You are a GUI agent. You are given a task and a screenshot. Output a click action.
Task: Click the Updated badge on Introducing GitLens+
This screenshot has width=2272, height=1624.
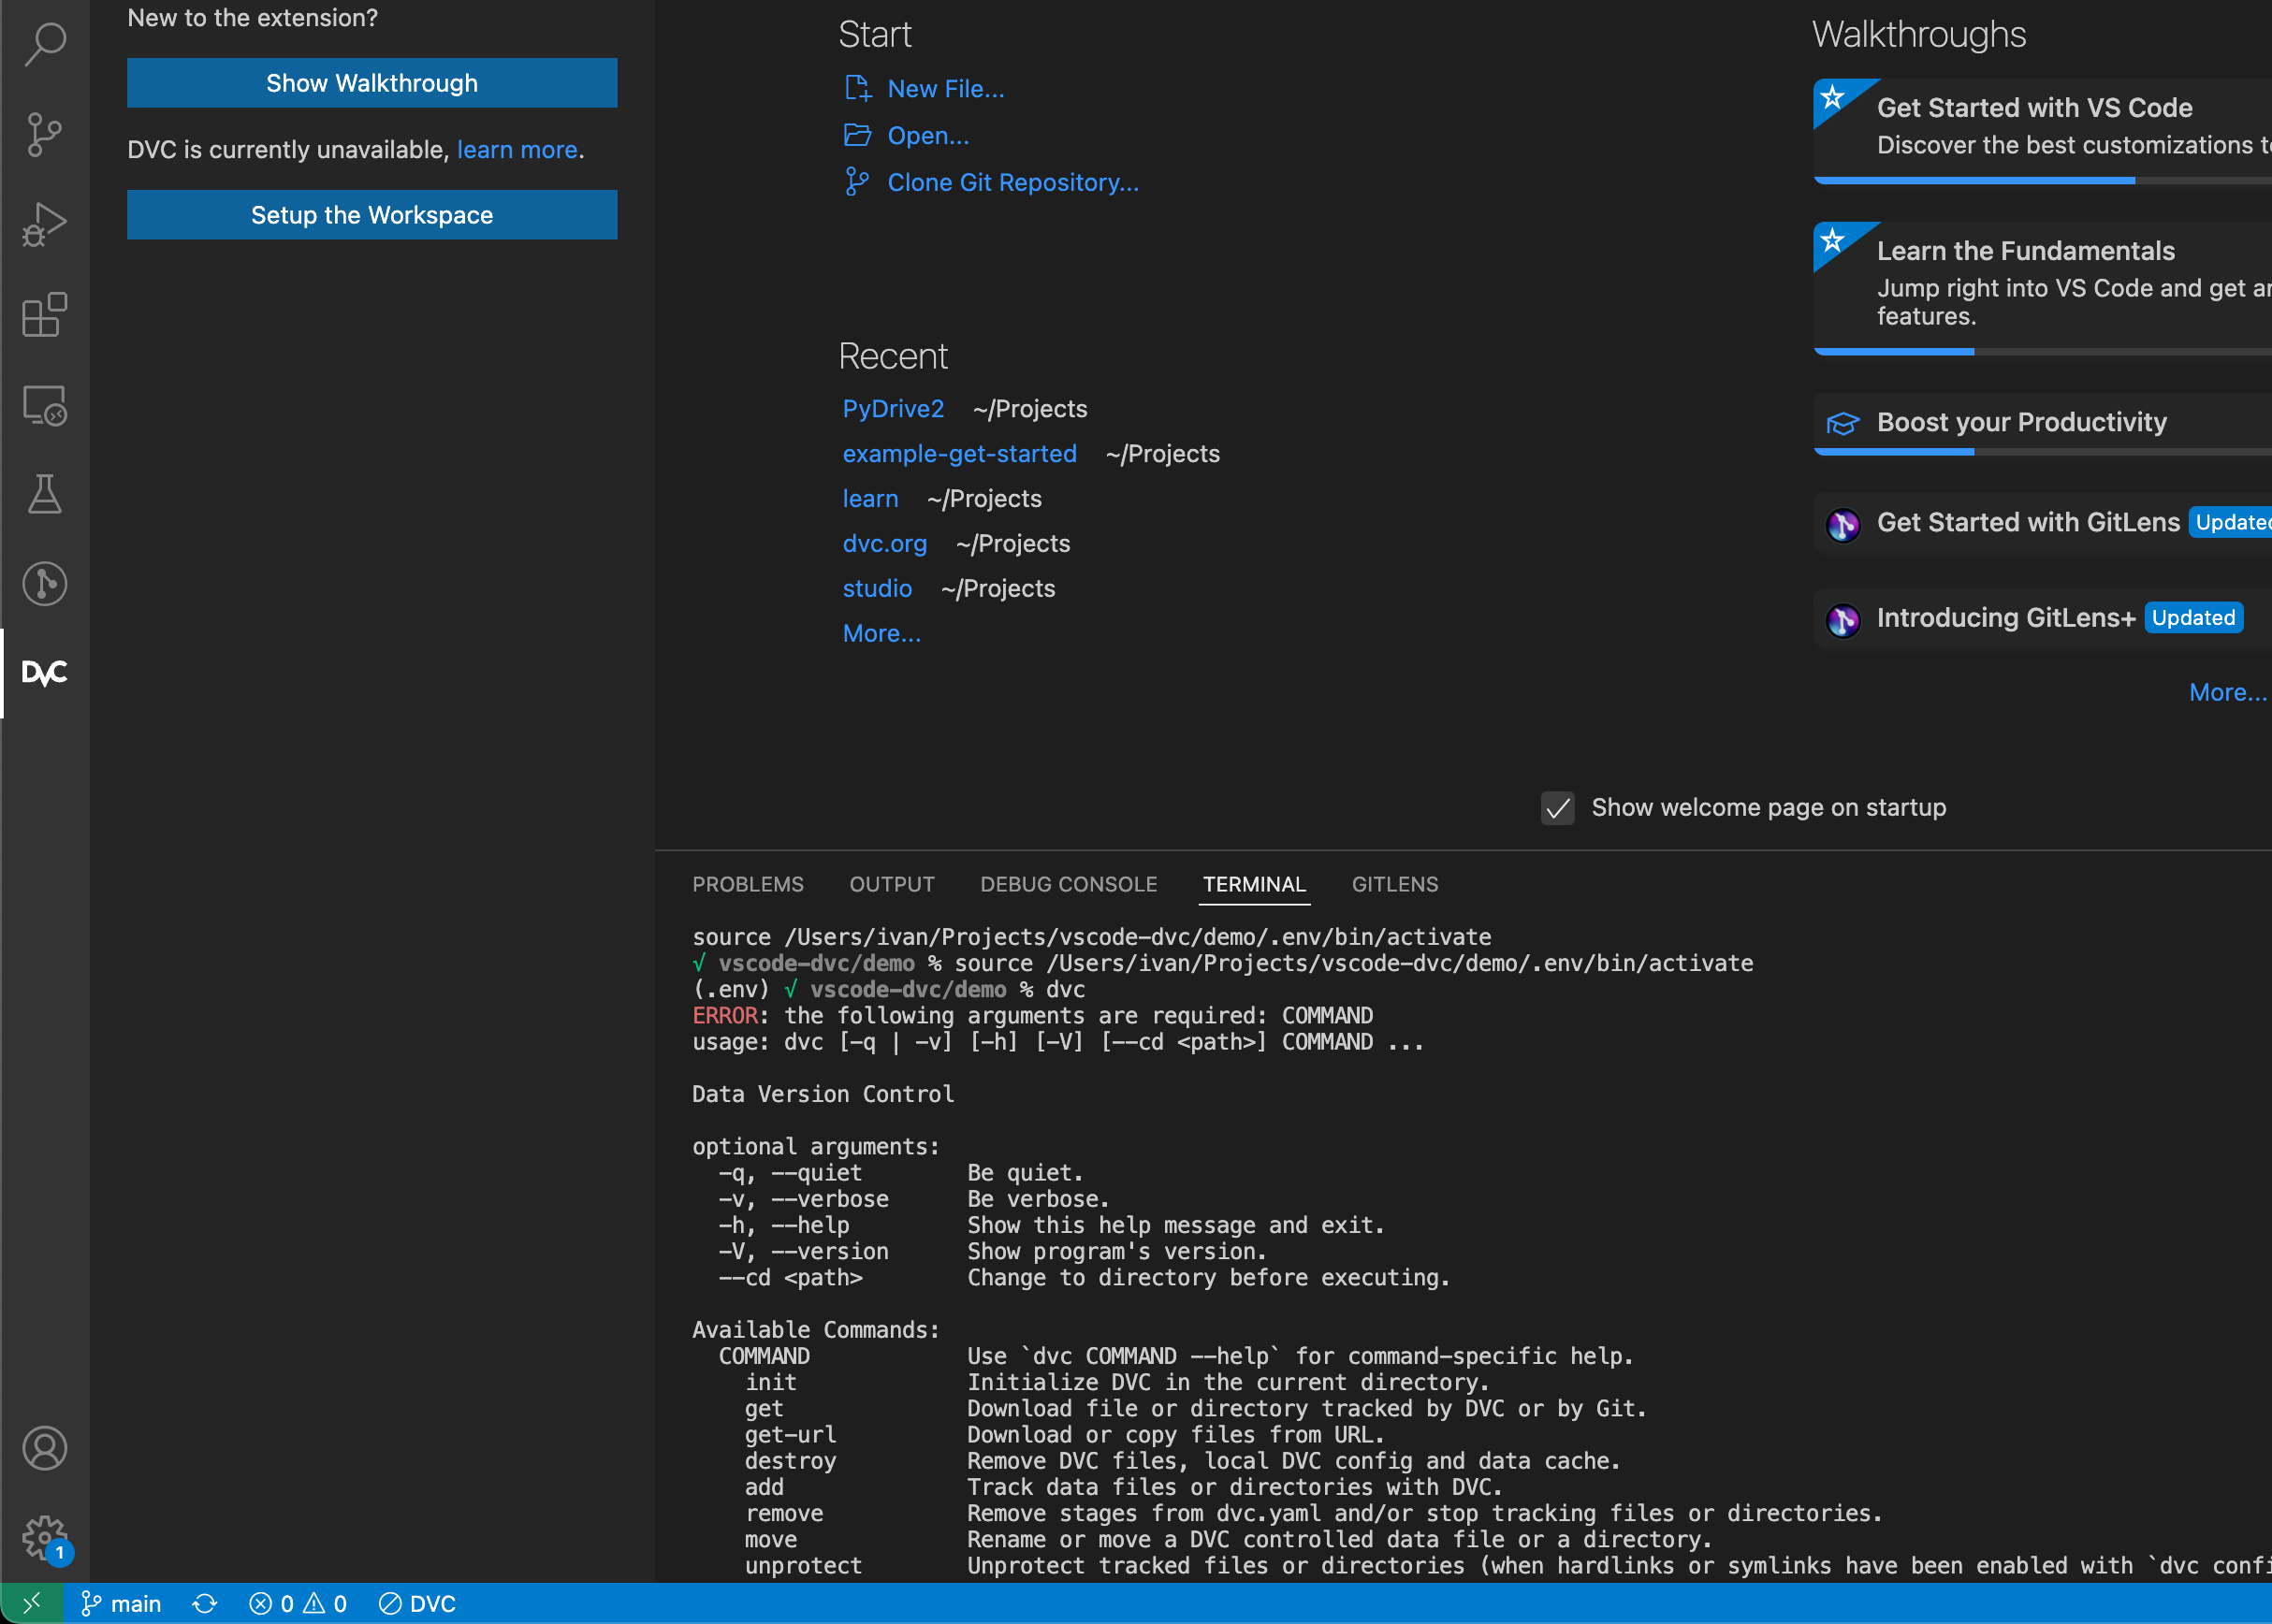point(2193,618)
